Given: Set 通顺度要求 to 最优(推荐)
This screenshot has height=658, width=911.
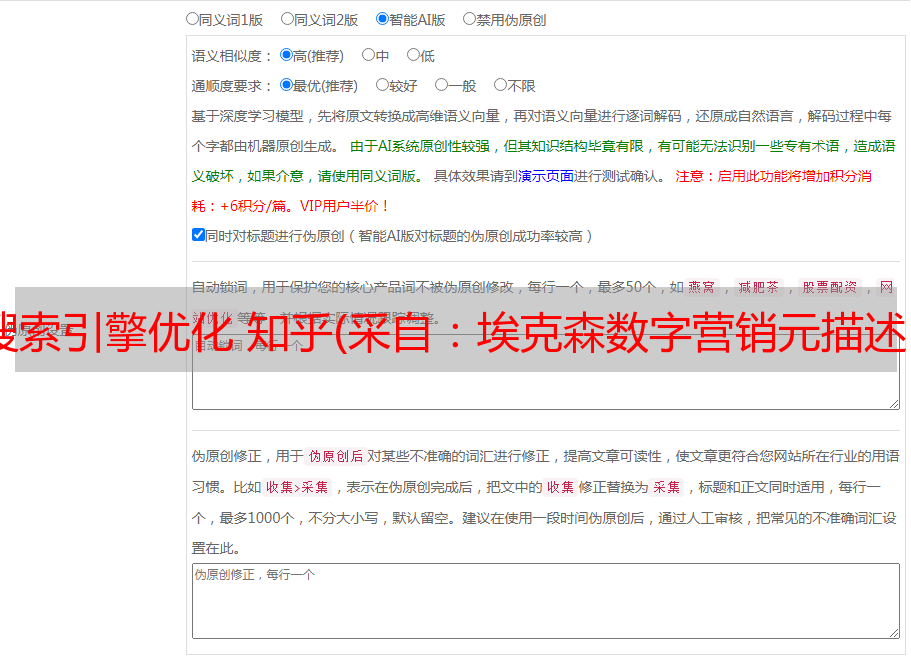Looking at the screenshot, I should pyautogui.click(x=286, y=85).
